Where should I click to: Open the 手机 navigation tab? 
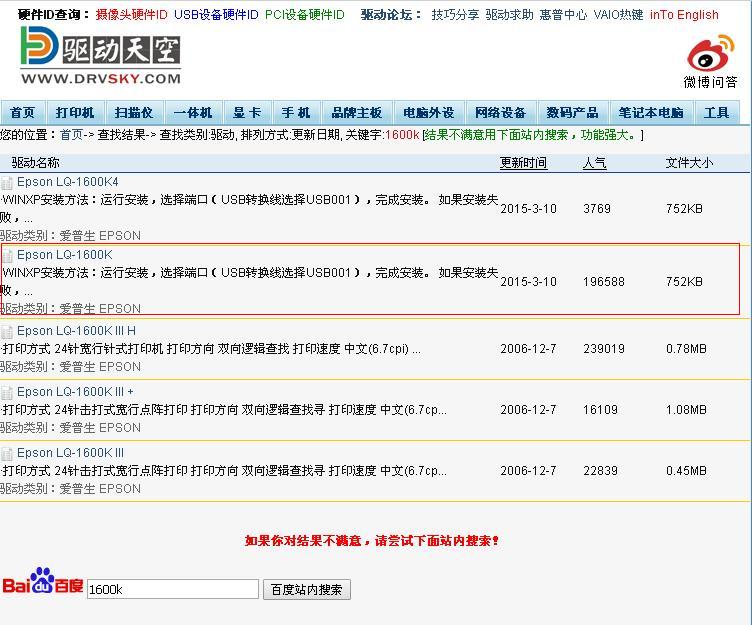click(x=296, y=113)
